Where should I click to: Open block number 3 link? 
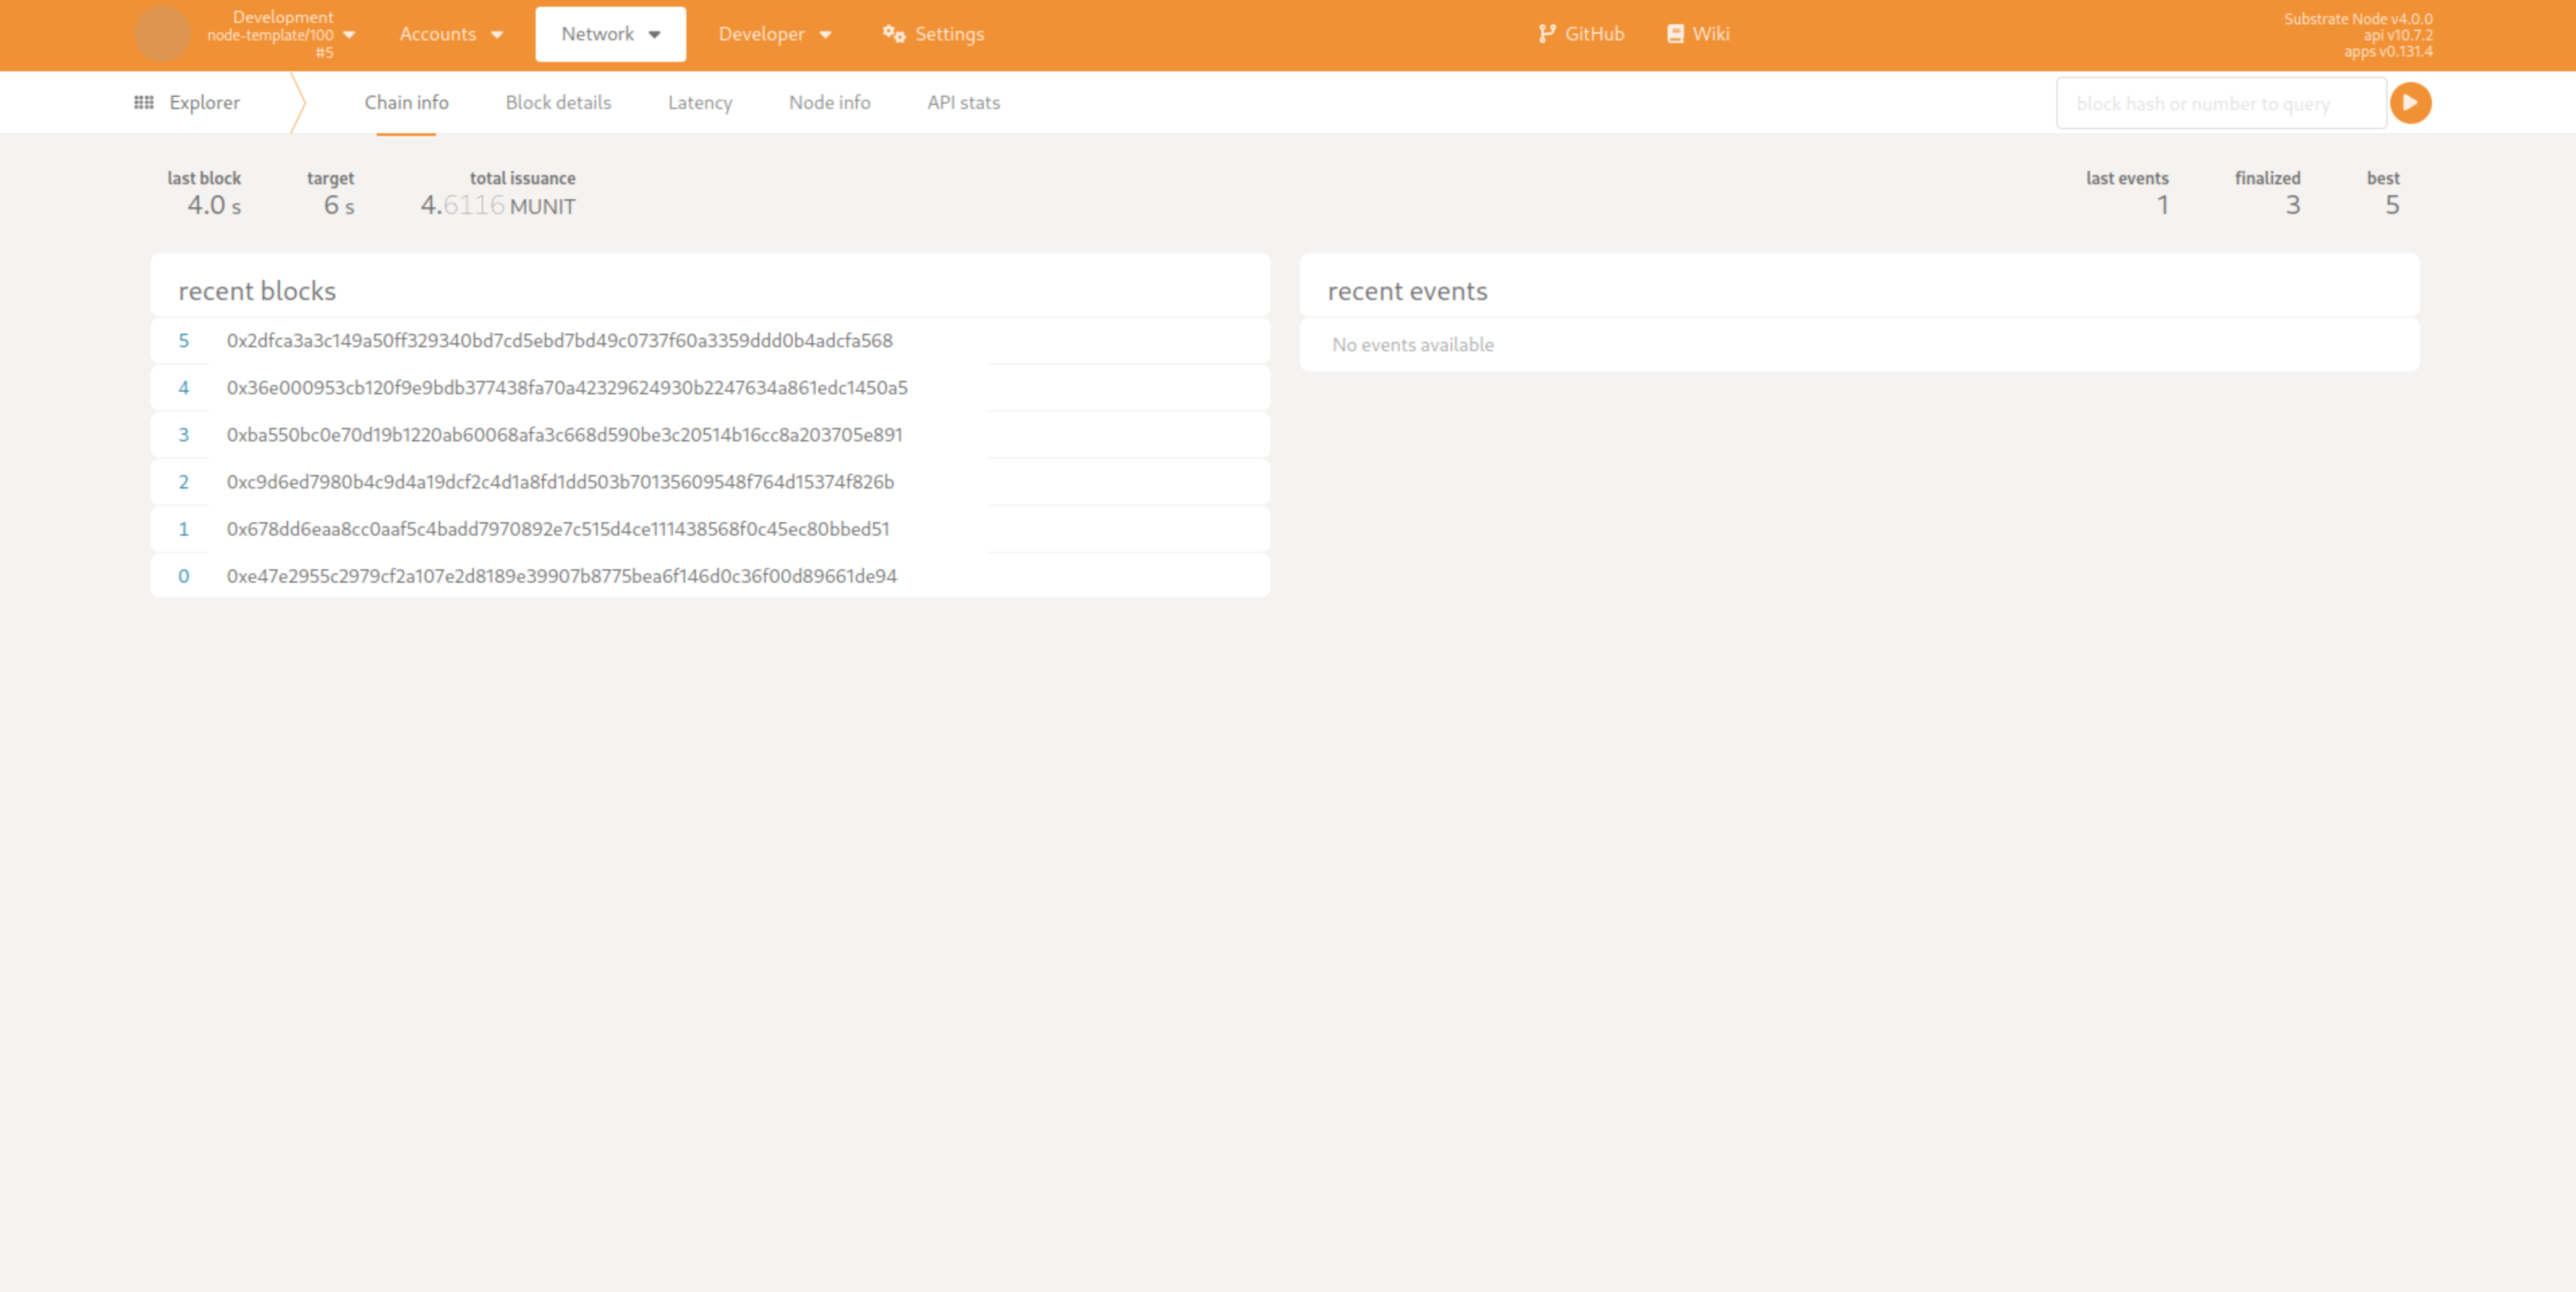pyautogui.click(x=184, y=435)
